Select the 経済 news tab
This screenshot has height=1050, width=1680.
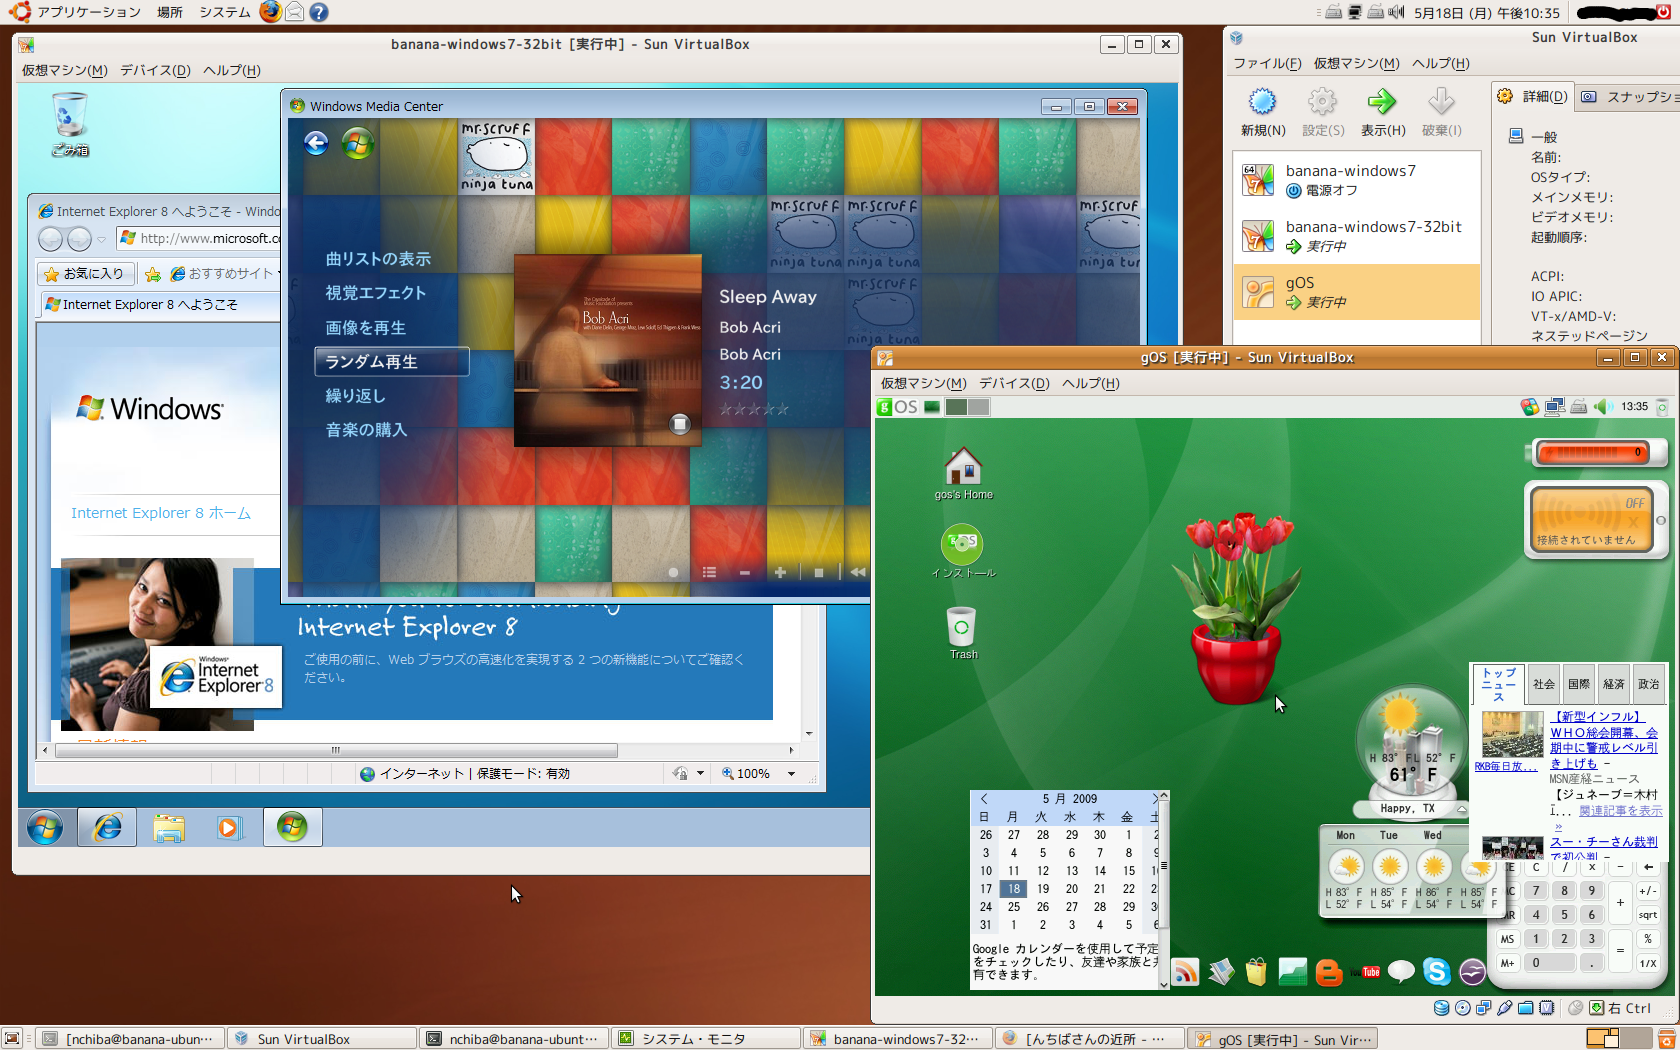(1613, 684)
